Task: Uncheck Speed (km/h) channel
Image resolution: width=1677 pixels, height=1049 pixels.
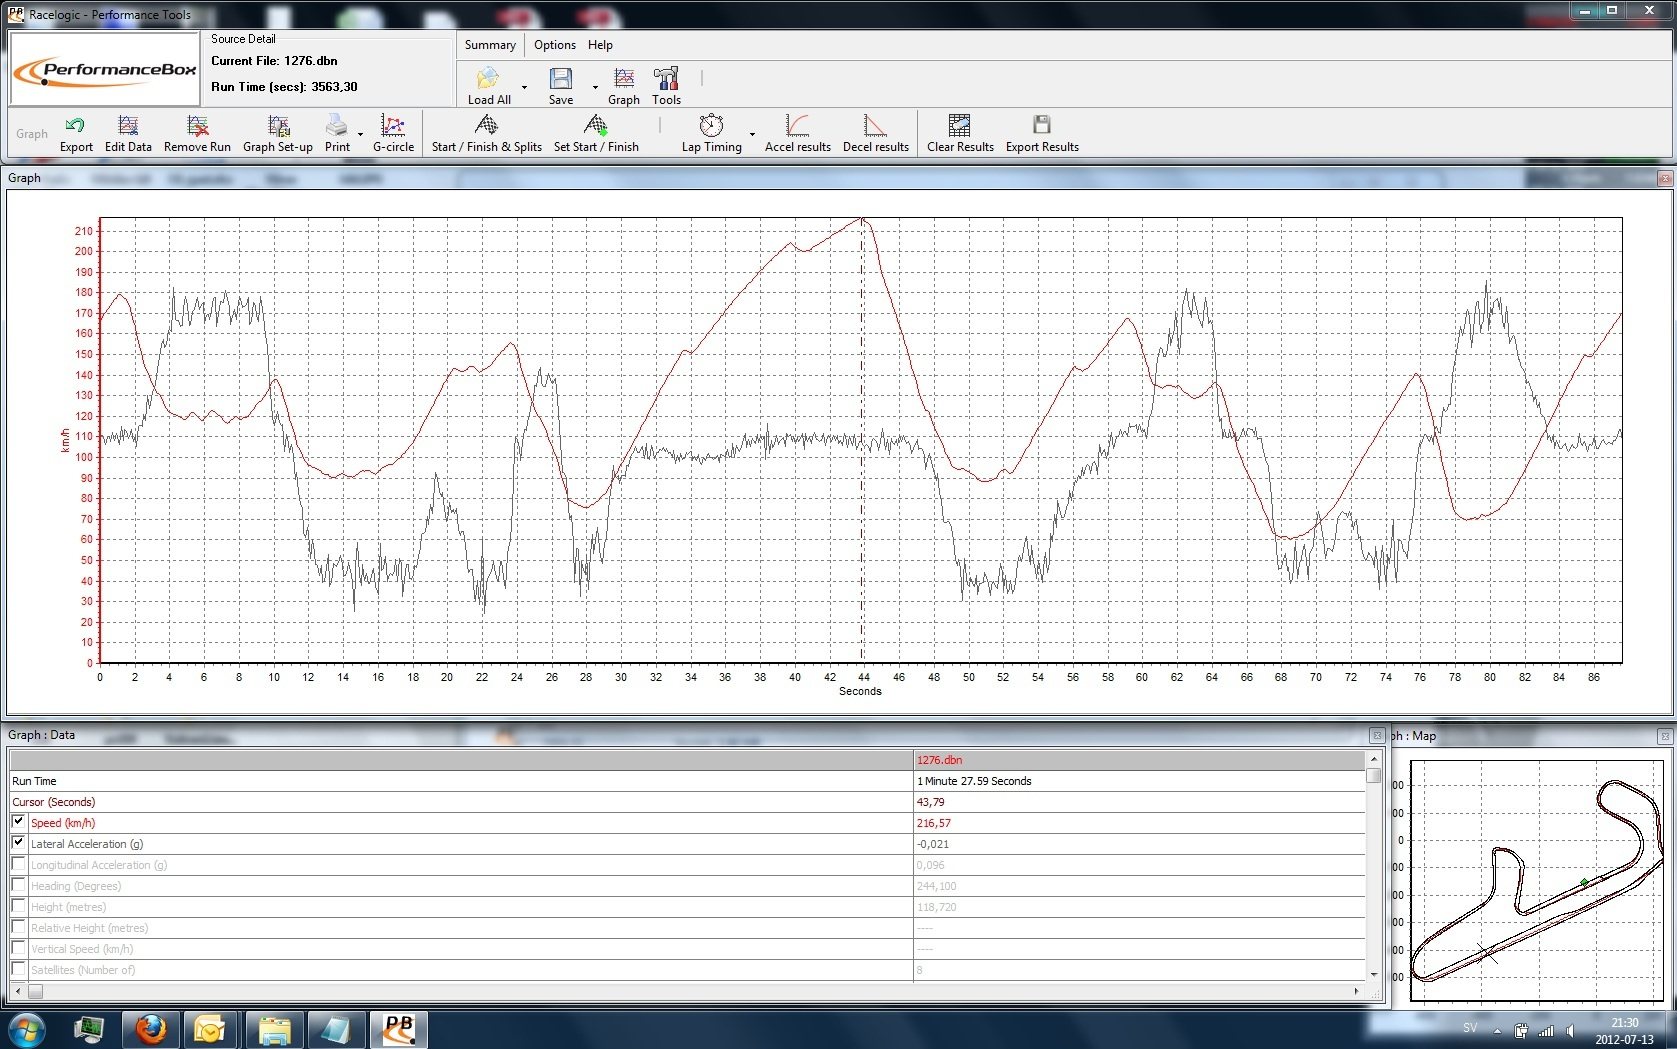Action: (x=18, y=822)
